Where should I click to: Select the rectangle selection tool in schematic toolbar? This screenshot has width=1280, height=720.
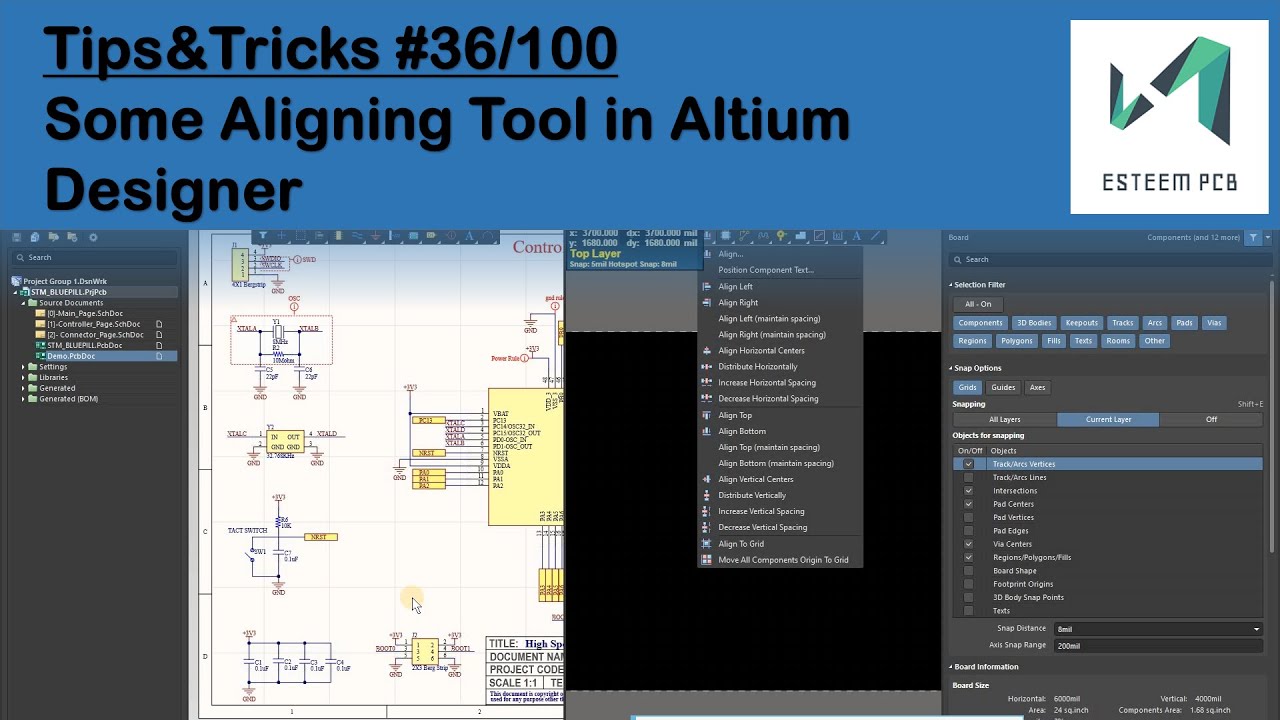(301, 236)
